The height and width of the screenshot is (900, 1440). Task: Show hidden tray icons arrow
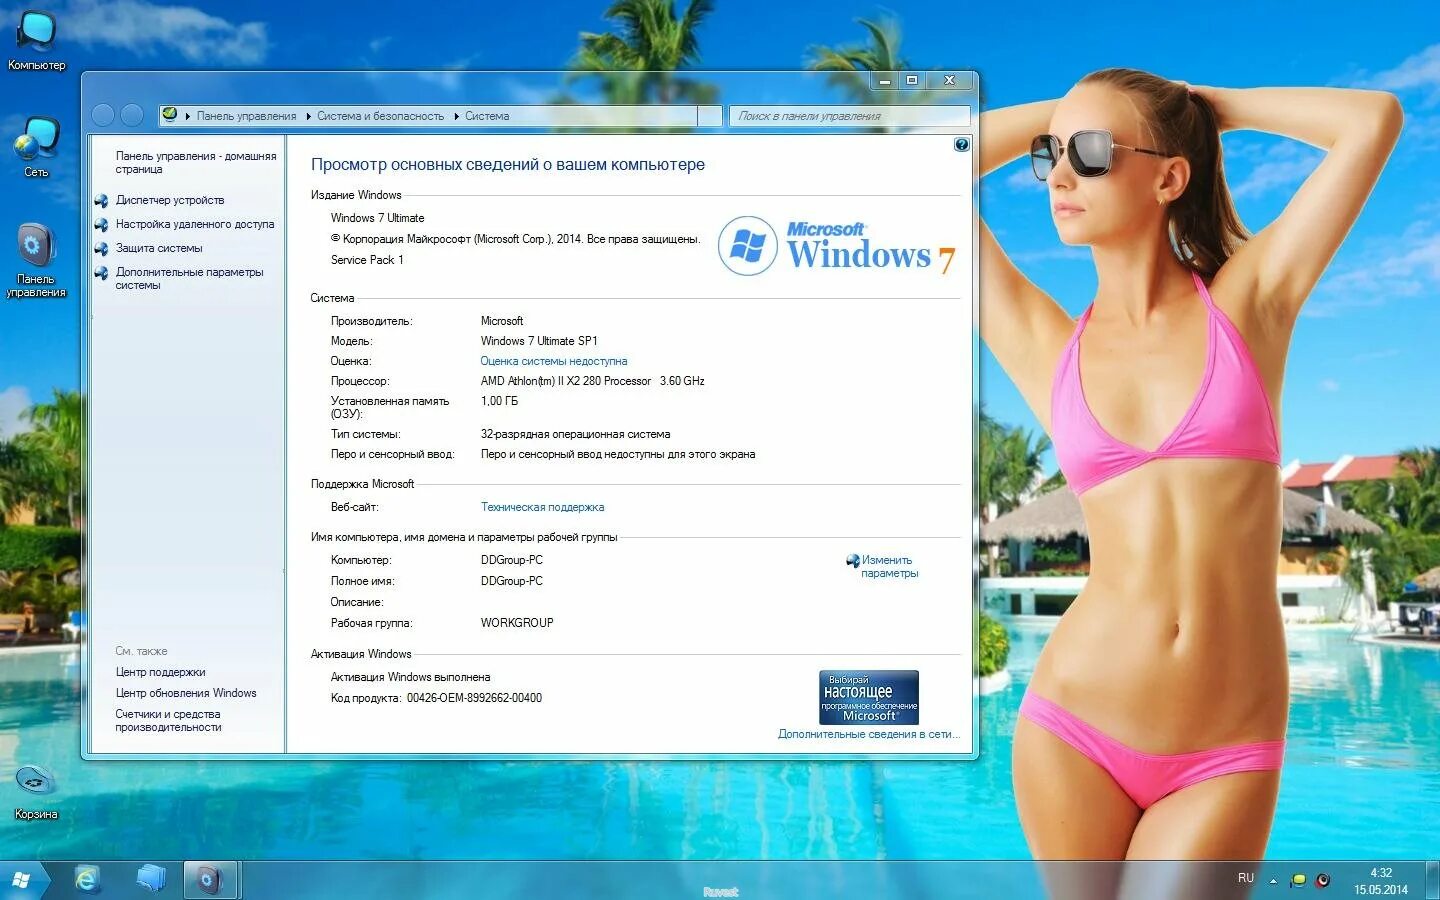[x=1273, y=881]
